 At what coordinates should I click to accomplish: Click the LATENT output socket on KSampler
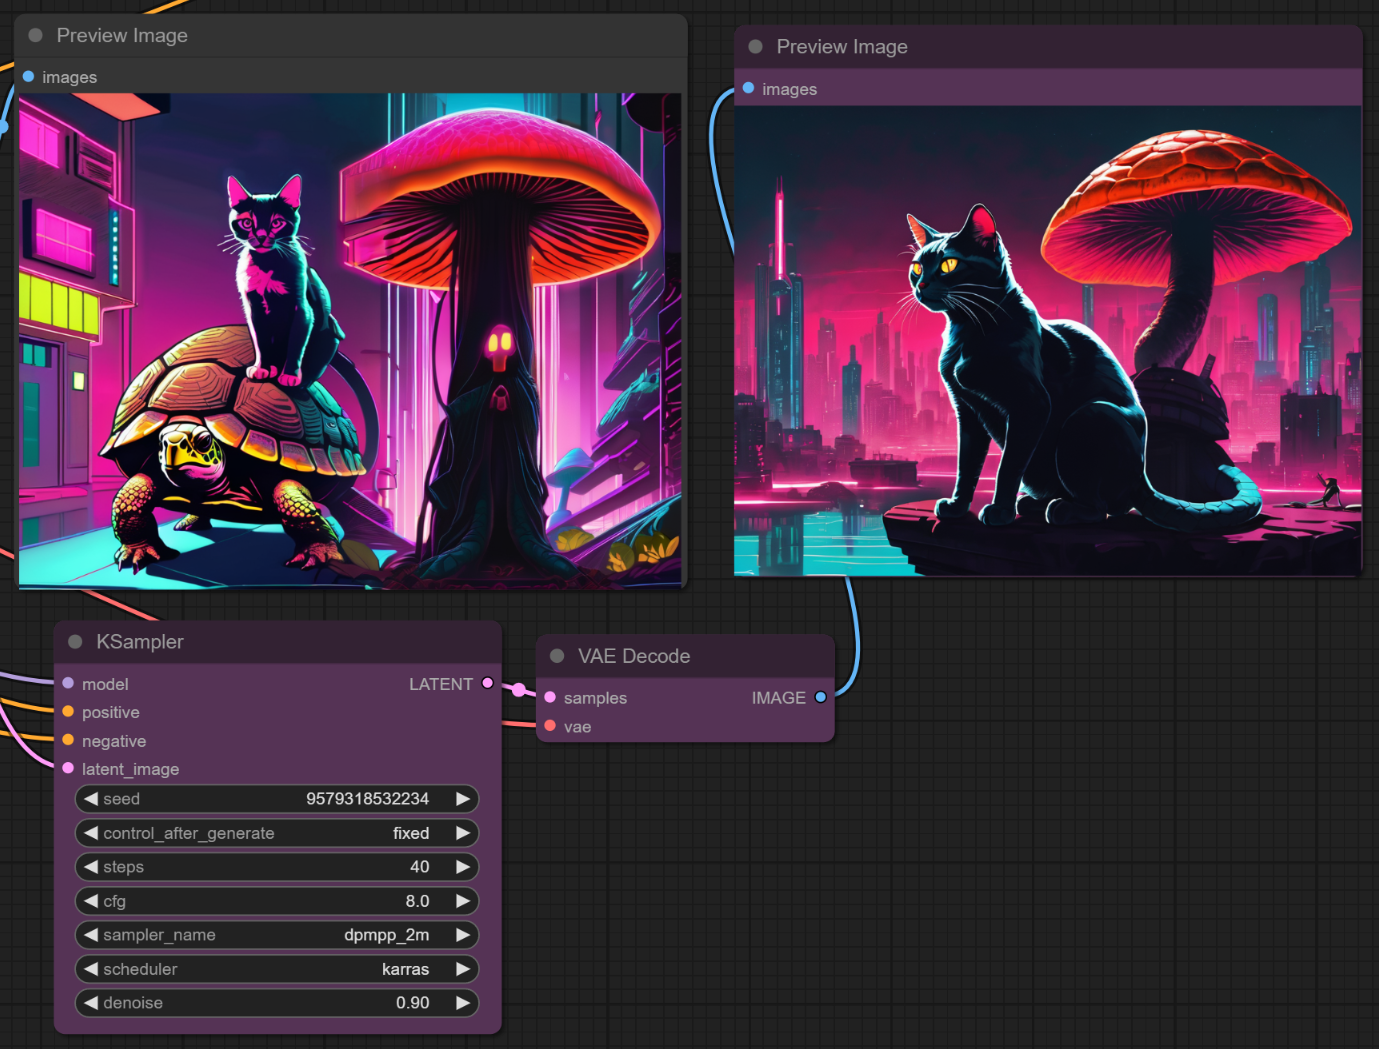(488, 683)
